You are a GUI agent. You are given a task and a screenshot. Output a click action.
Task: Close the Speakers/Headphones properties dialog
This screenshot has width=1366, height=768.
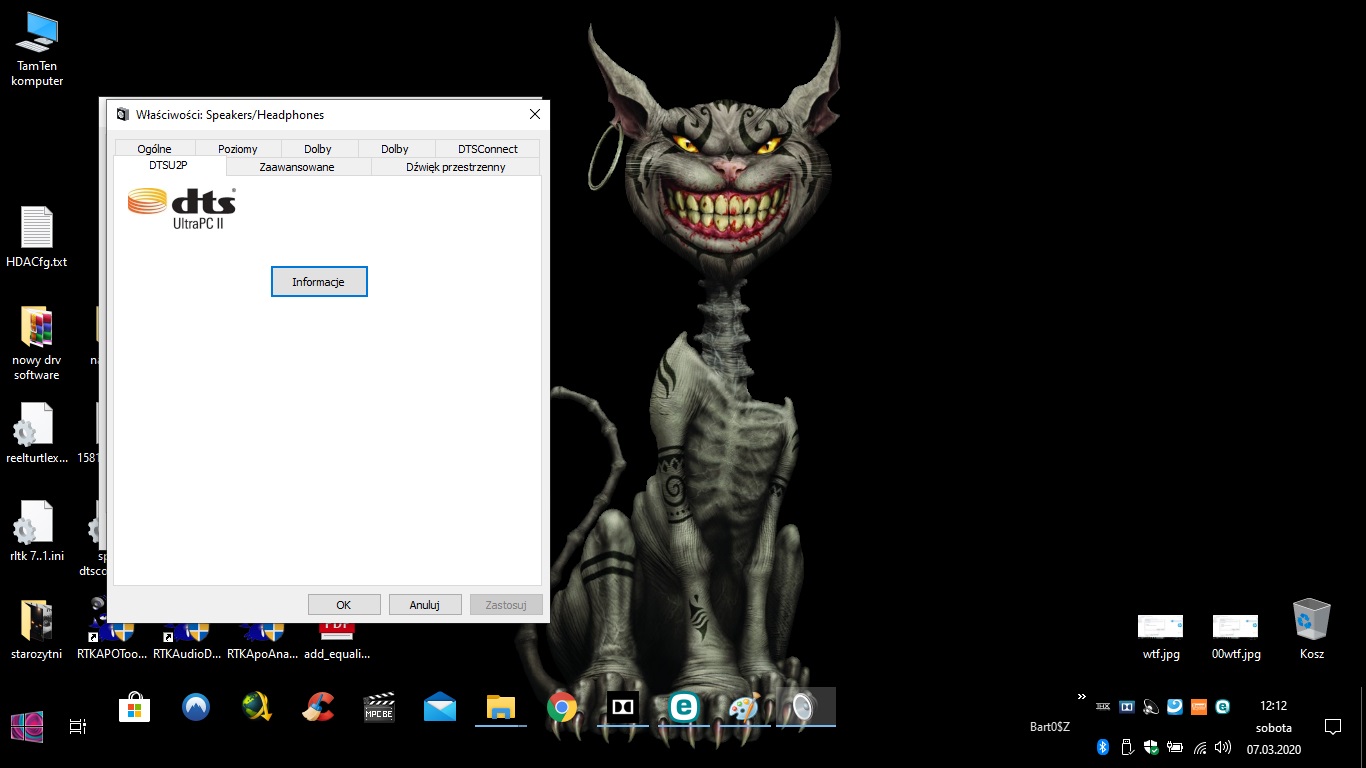(x=534, y=114)
